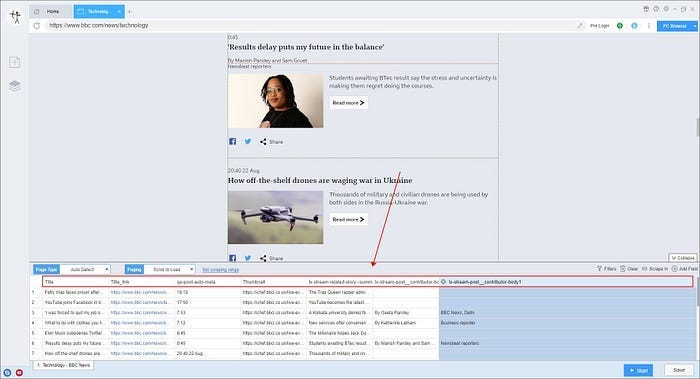Click the field settings icon on contributor-body1 column
The image size is (700, 379).
(443, 282)
